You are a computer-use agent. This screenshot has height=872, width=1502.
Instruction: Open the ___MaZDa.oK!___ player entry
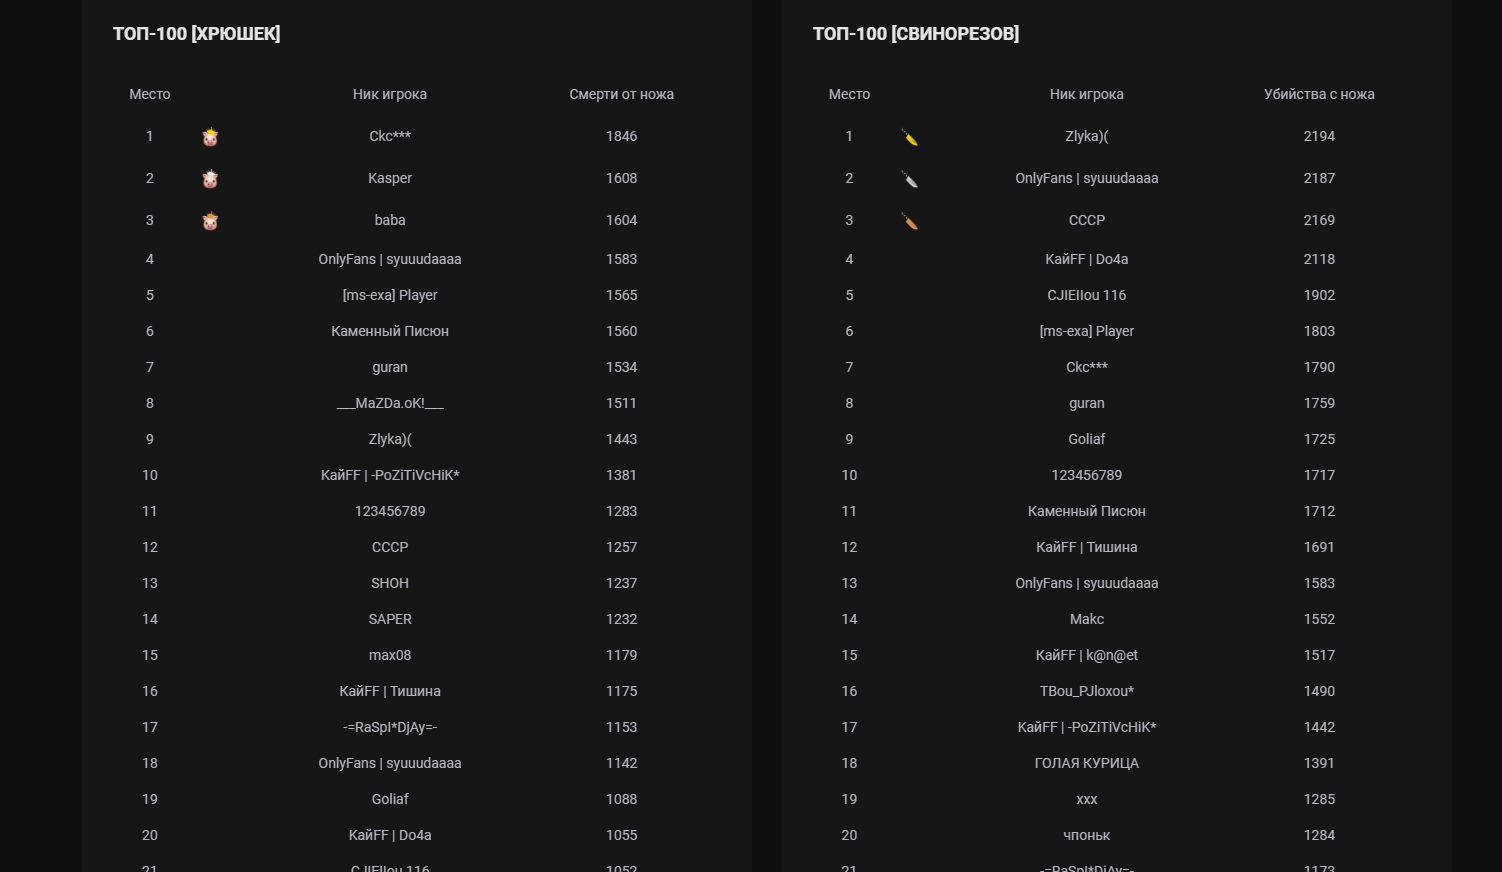click(x=390, y=403)
